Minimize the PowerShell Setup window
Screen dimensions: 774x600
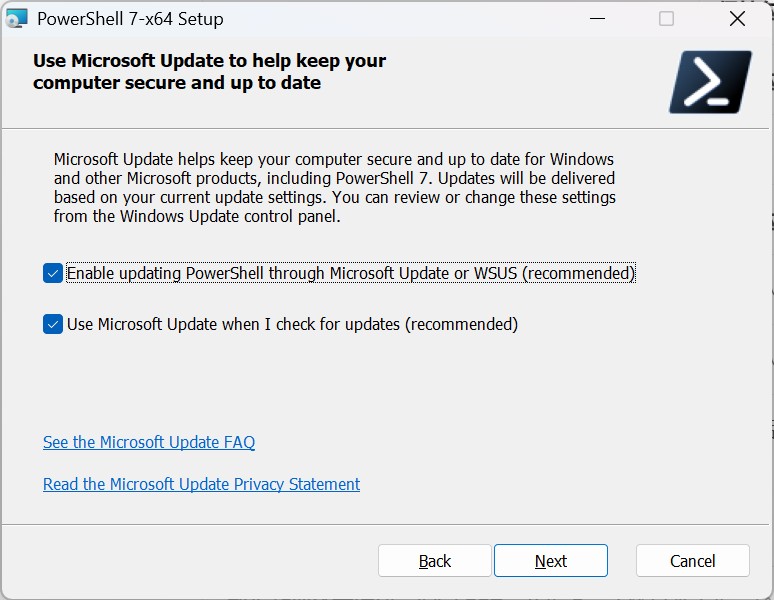click(x=597, y=19)
